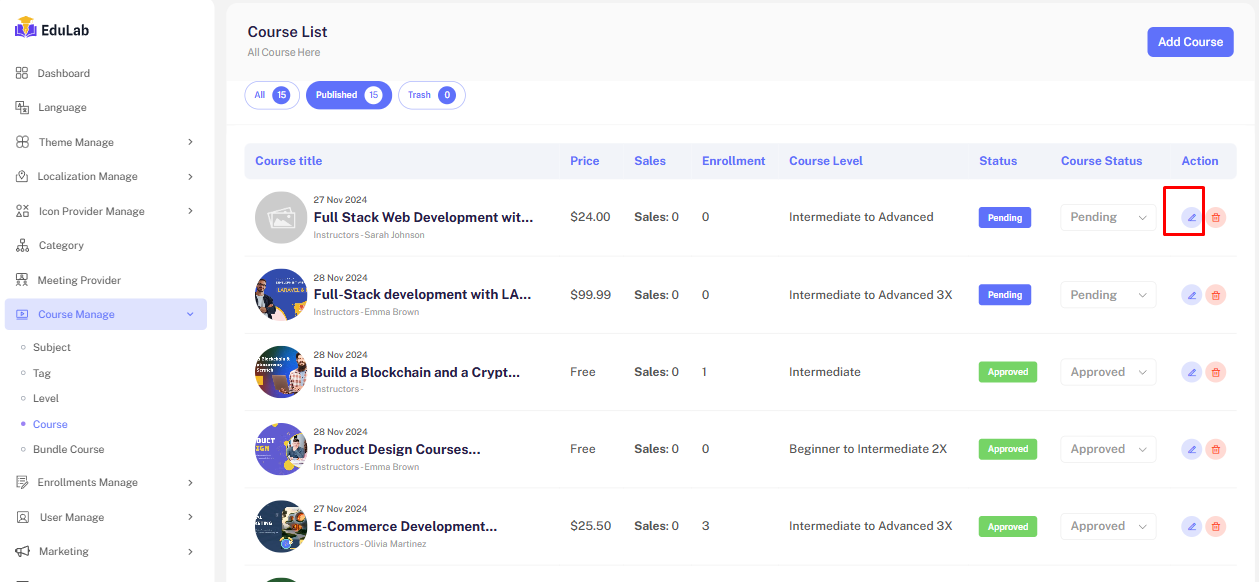This screenshot has width=1259, height=582.
Task: Edit the Build a Blockchain course
Action: pyautogui.click(x=1191, y=372)
